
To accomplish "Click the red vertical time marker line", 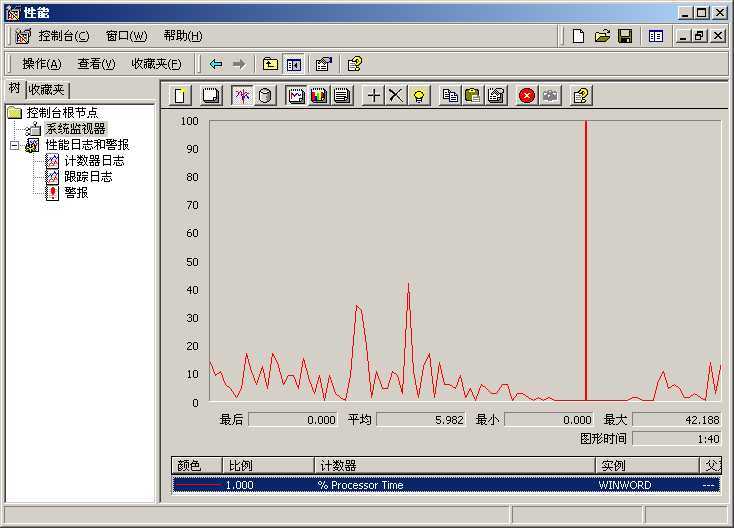I will 586,261.
